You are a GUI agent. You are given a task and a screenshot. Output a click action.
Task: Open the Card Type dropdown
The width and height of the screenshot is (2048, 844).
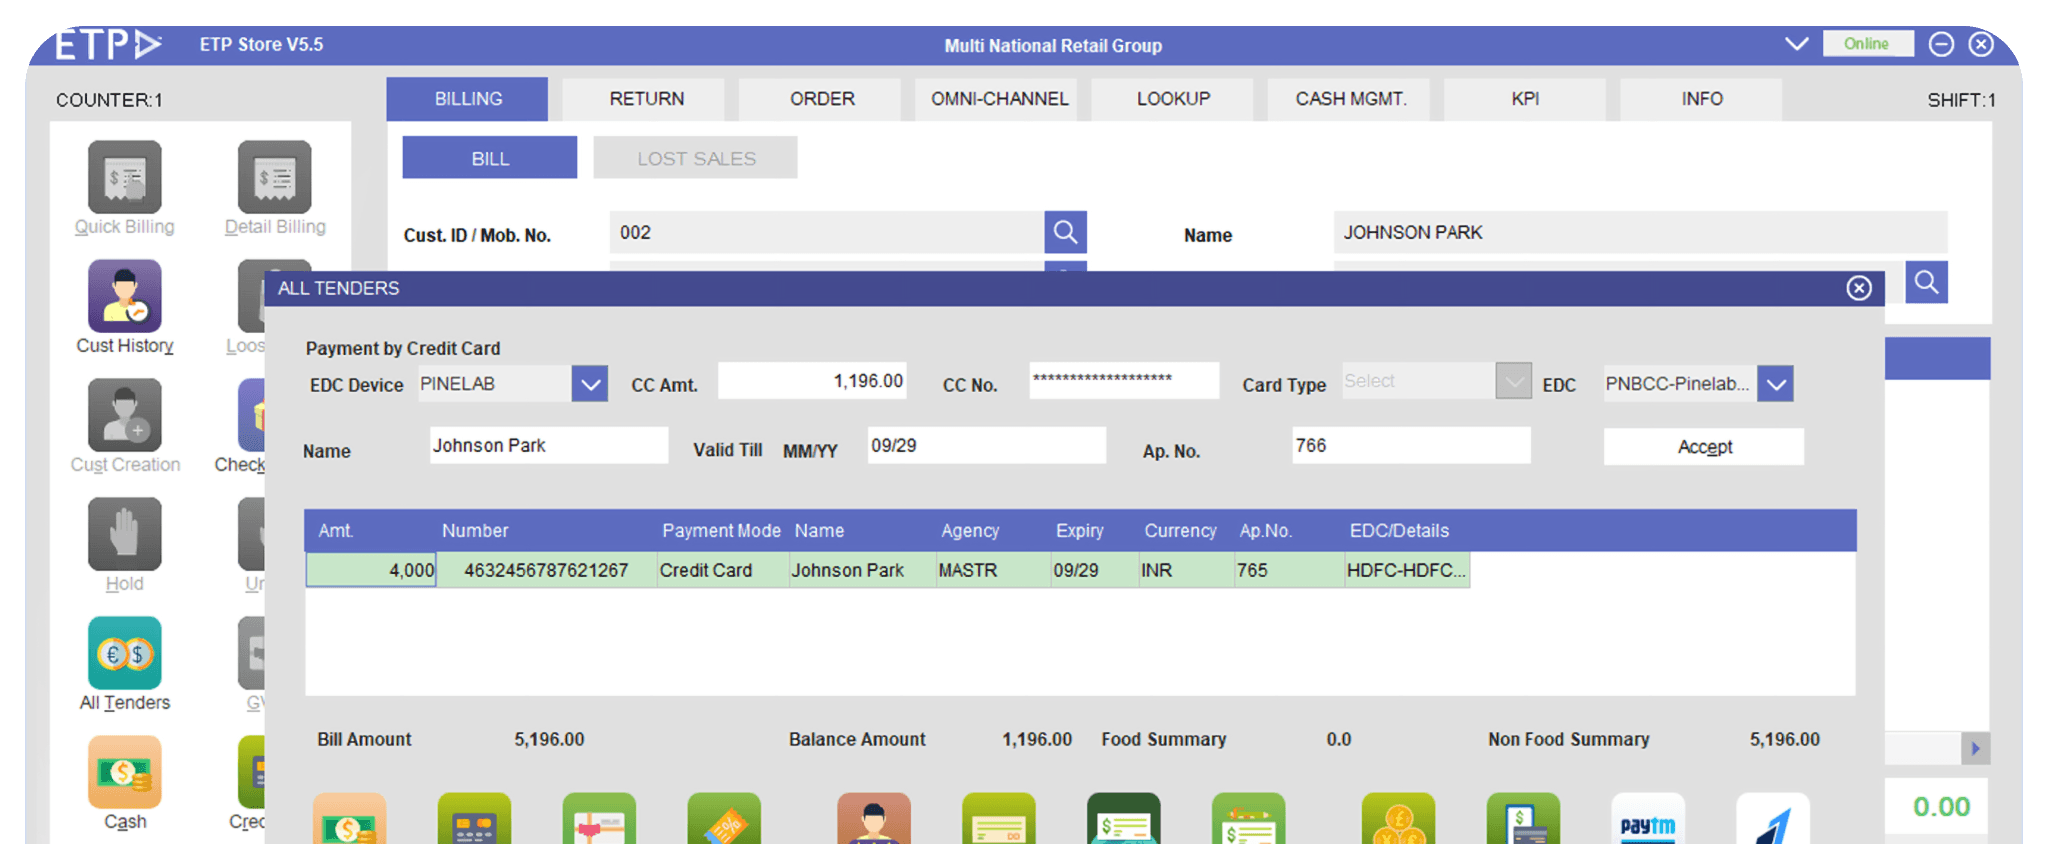[1513, 382]
